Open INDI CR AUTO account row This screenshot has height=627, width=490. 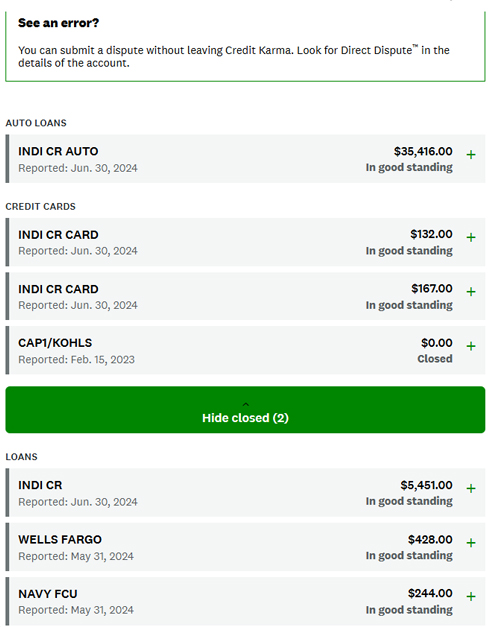[245, 159]
